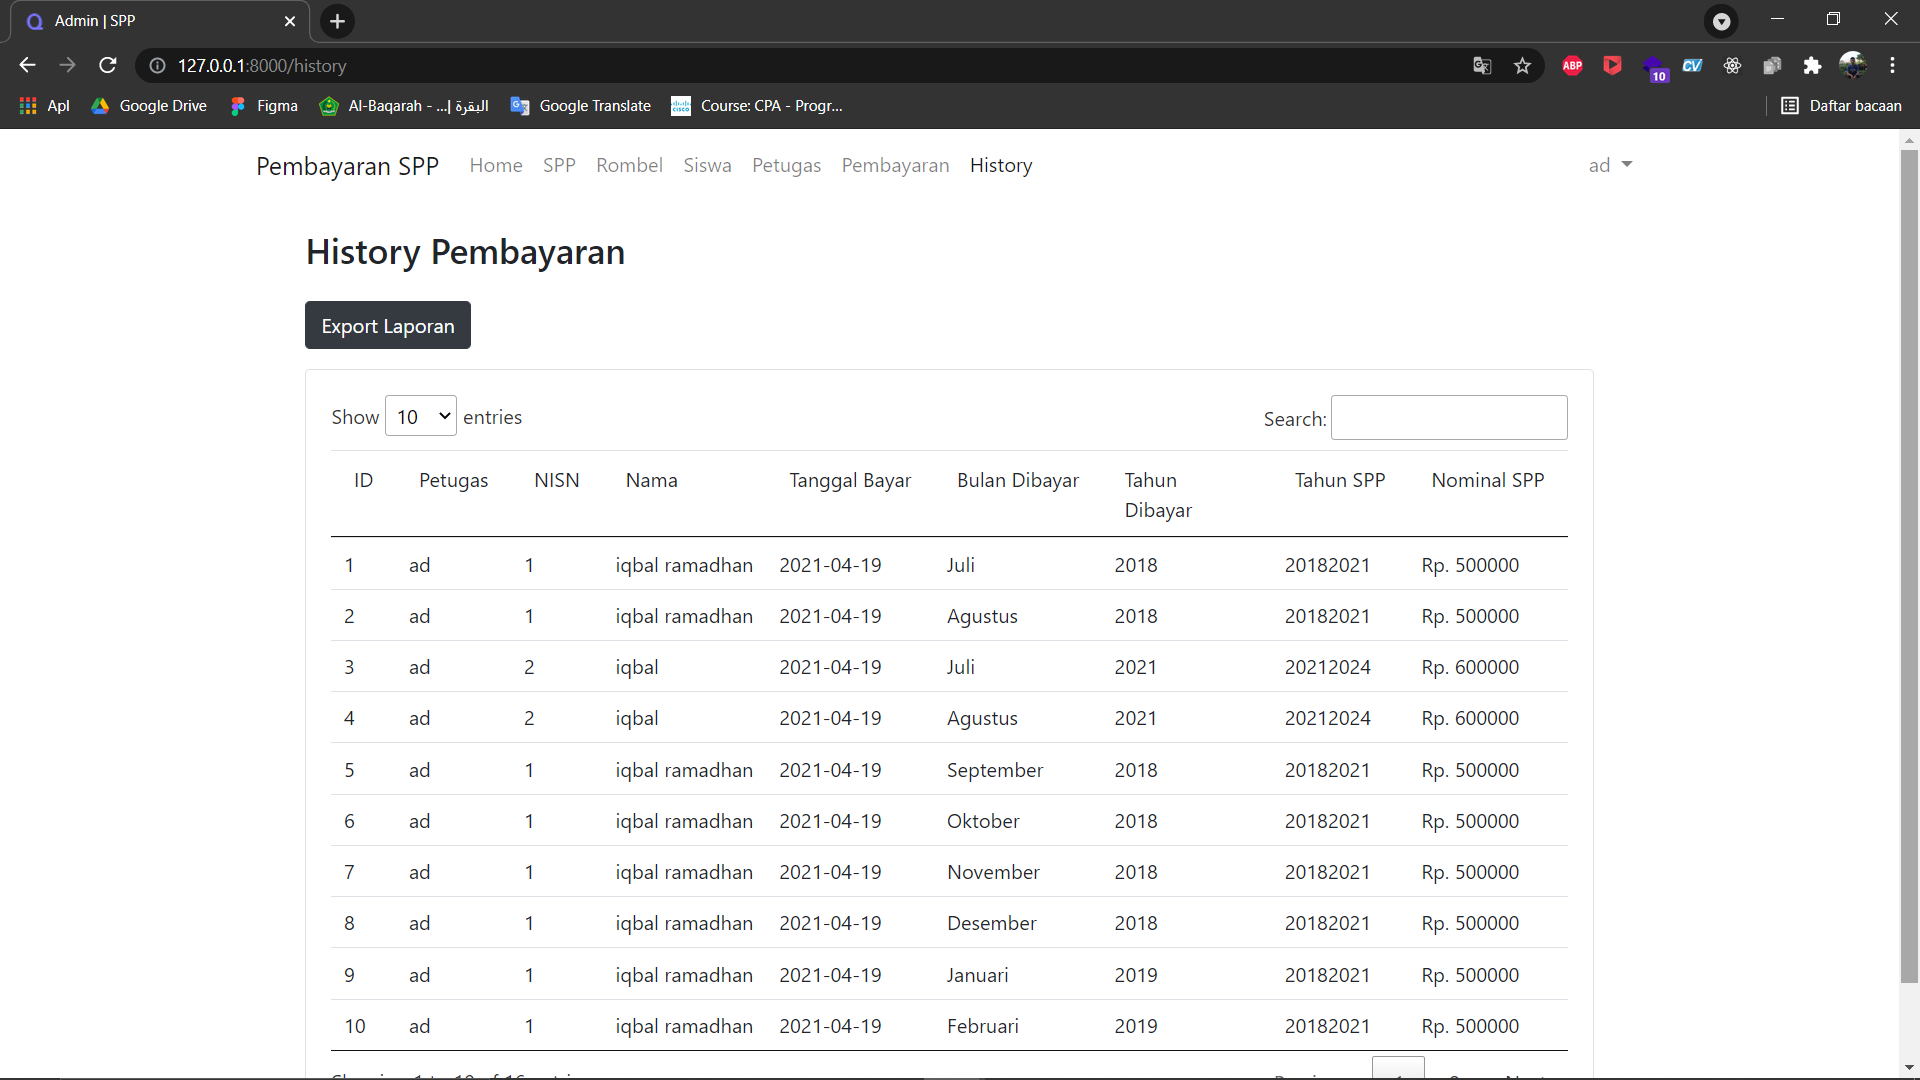Open the SPP nav item
This screenshot has height=1080, width=1920.
click(559, 165)
